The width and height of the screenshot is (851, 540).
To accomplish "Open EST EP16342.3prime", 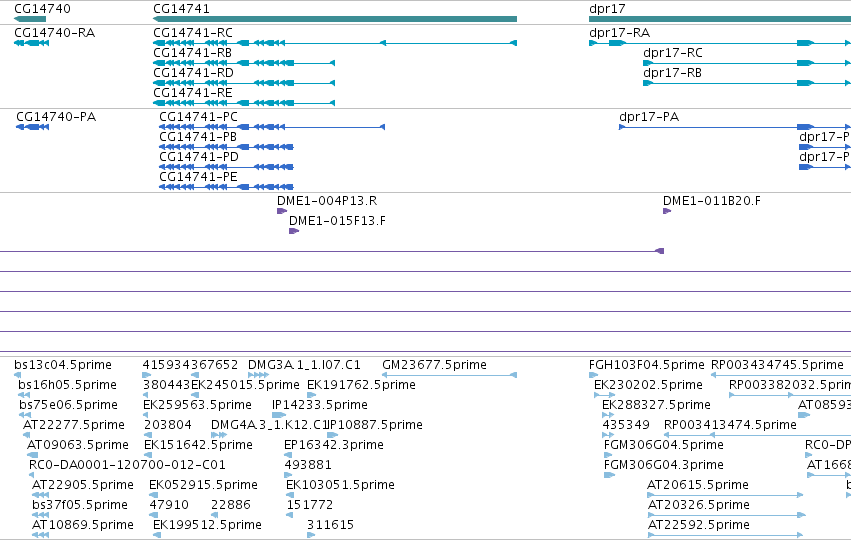I will 333,445.
